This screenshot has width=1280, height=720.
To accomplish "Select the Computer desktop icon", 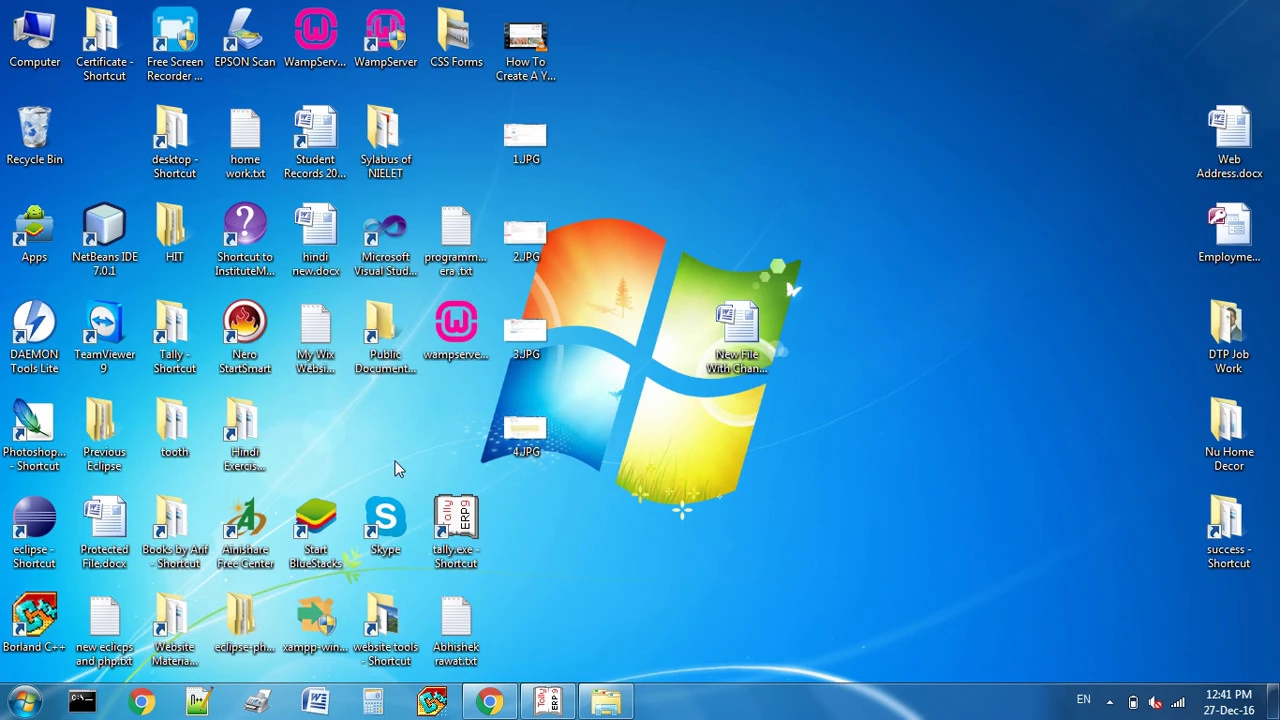I will [x=34, y=40].
